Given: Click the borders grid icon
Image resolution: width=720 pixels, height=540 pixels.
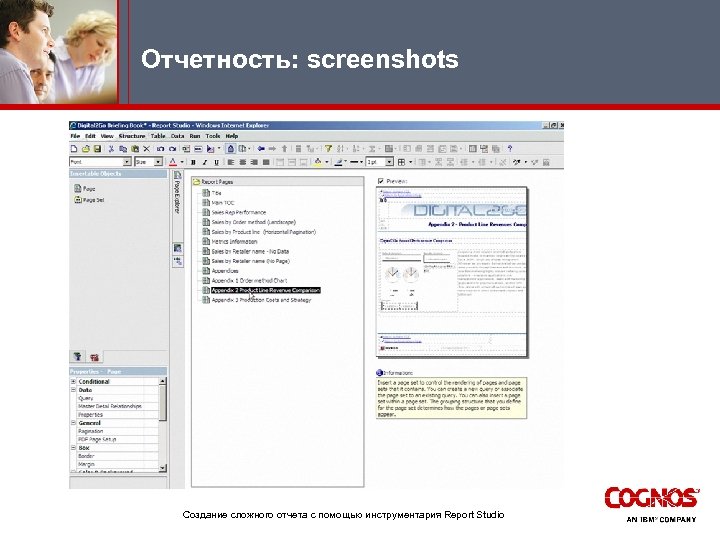Looking at the screenshot, I should pyautogui.click(x=401, y=162).
